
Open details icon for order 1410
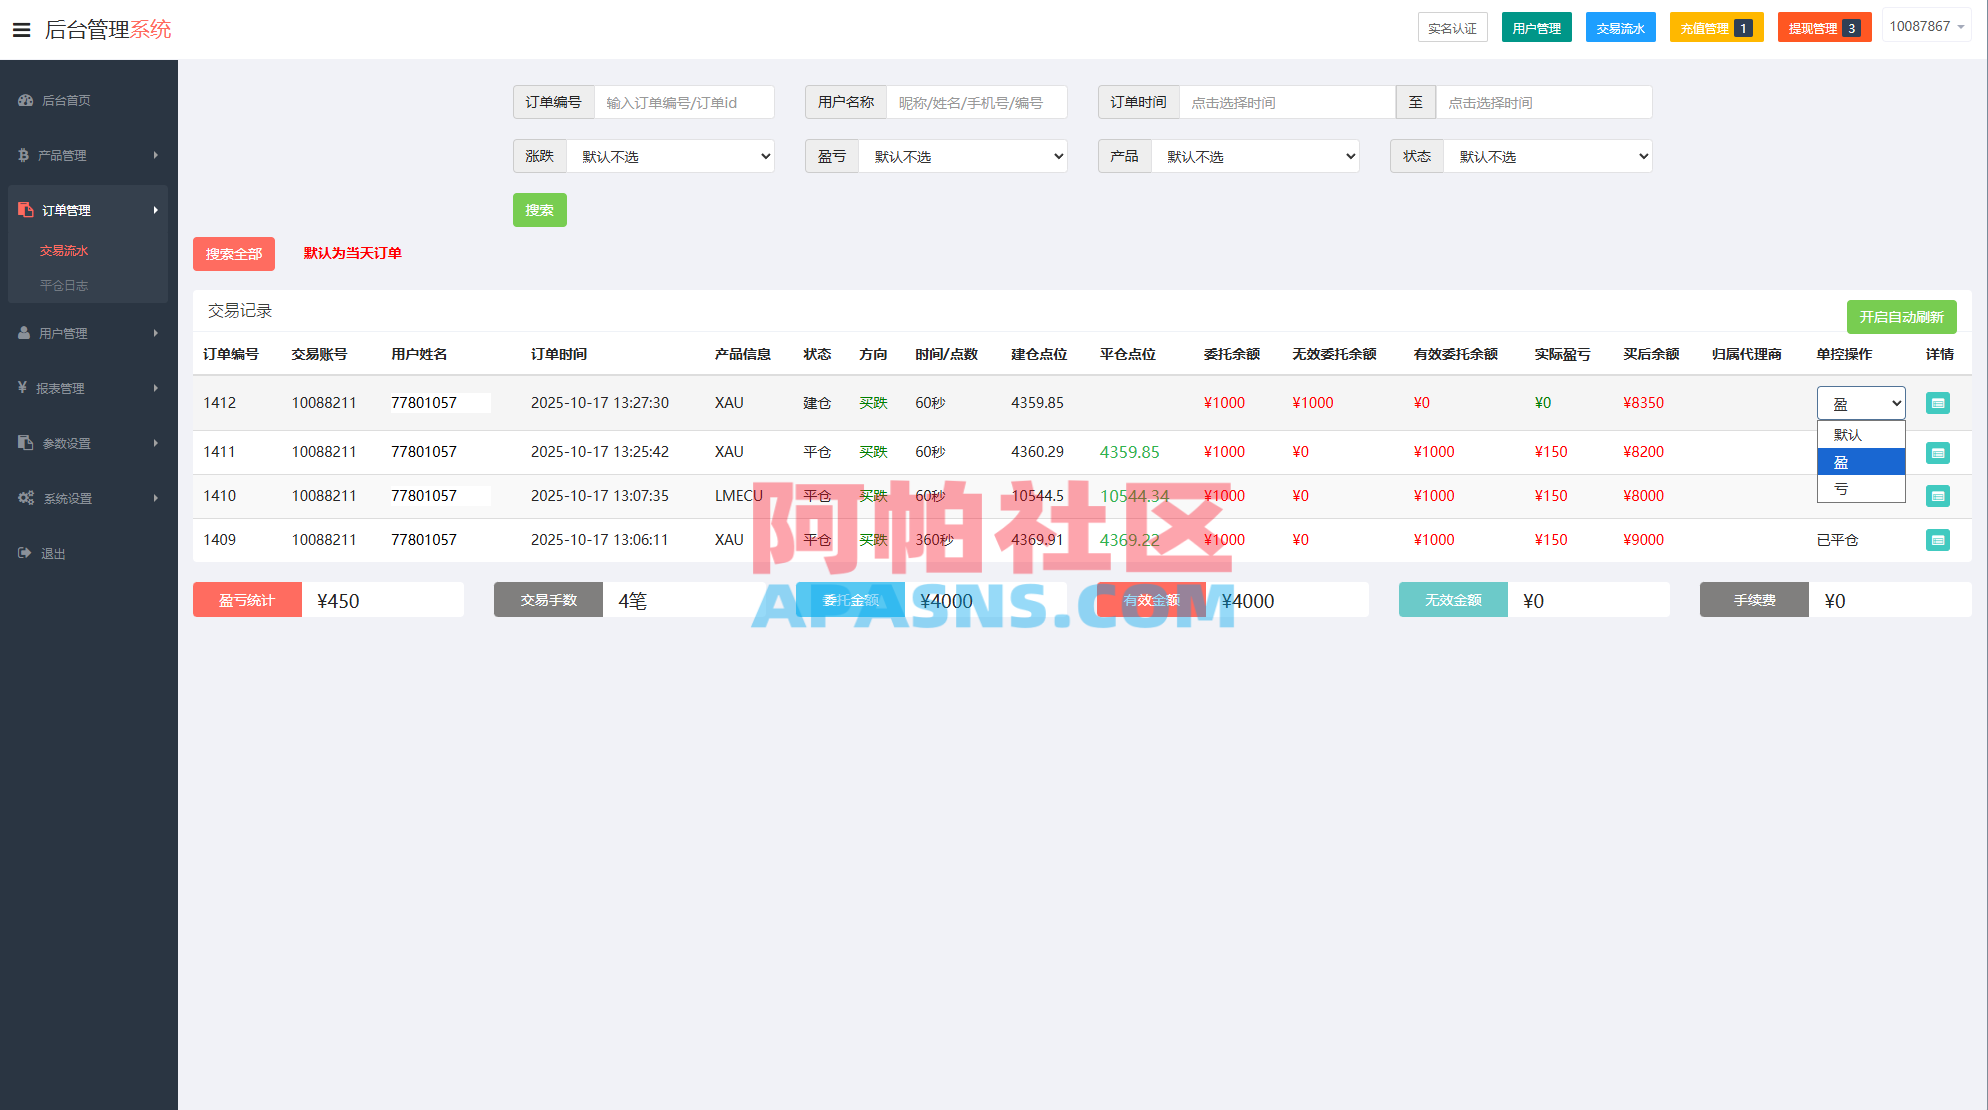(x=1937, y=496)
